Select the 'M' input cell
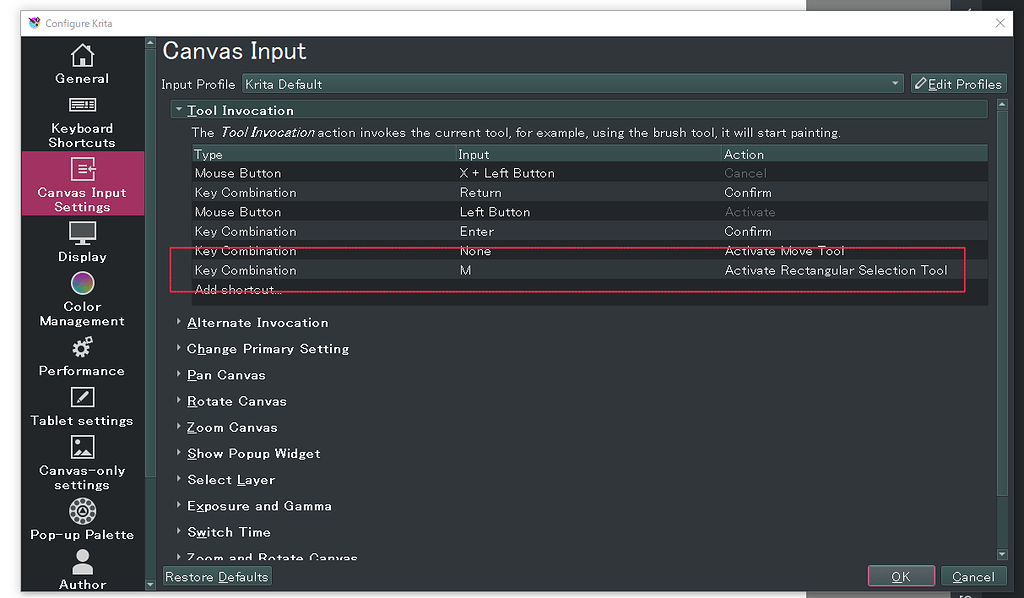 [x=466, y=270]
